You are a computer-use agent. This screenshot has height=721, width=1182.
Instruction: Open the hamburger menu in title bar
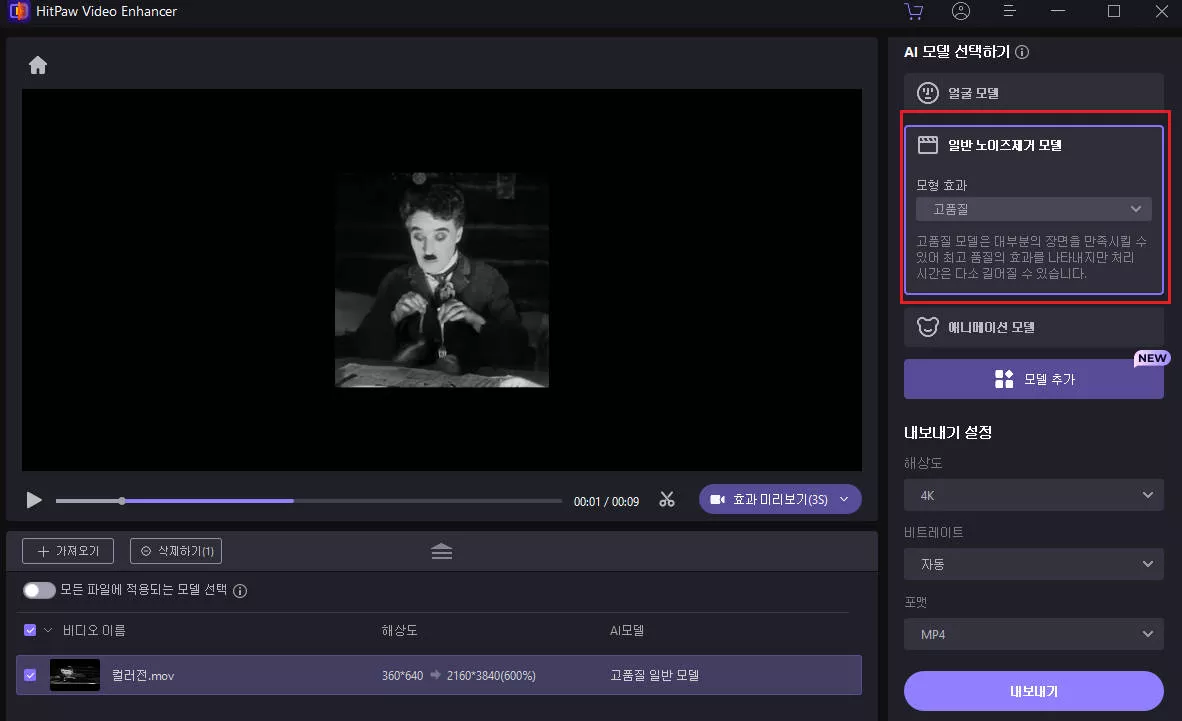[1010, 12]
